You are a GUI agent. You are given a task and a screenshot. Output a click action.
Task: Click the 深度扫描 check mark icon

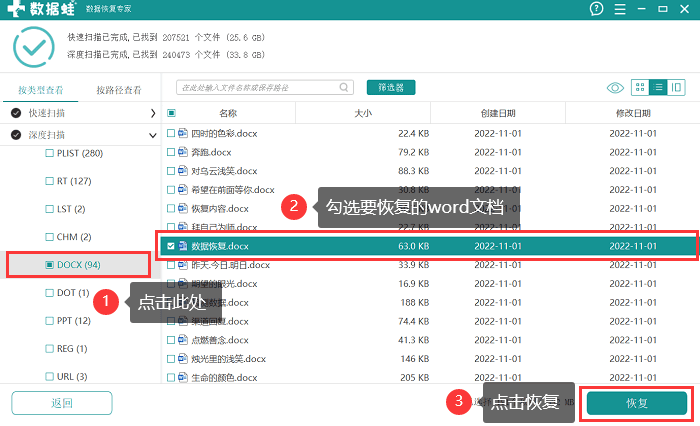(16, 134)
